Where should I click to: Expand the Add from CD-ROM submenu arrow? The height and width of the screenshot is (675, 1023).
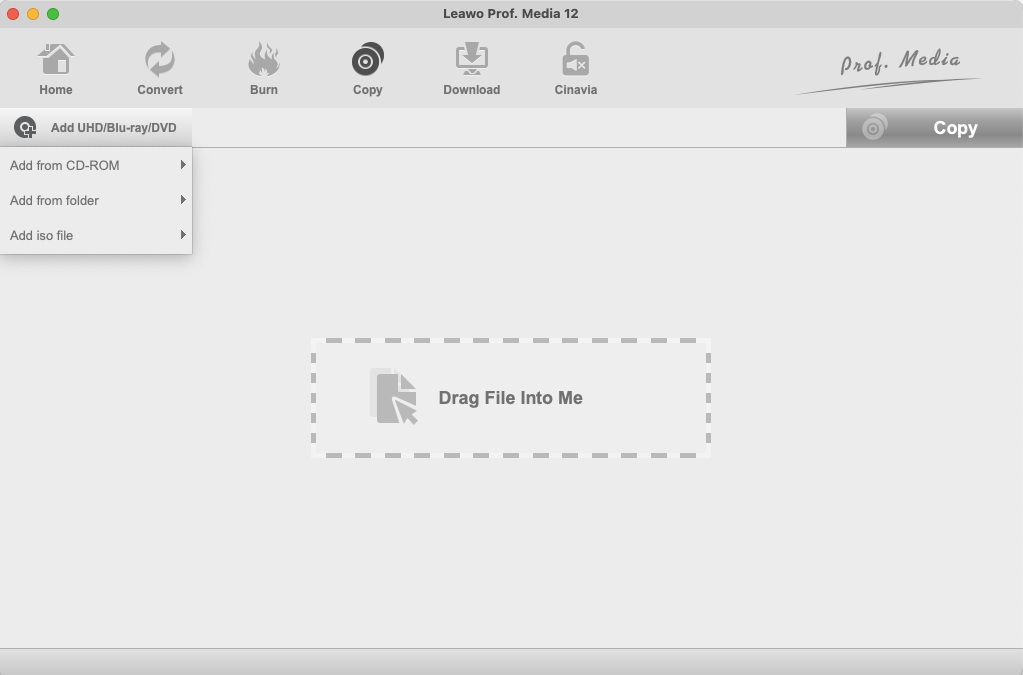pyautogui.click(x=183, y=165)
